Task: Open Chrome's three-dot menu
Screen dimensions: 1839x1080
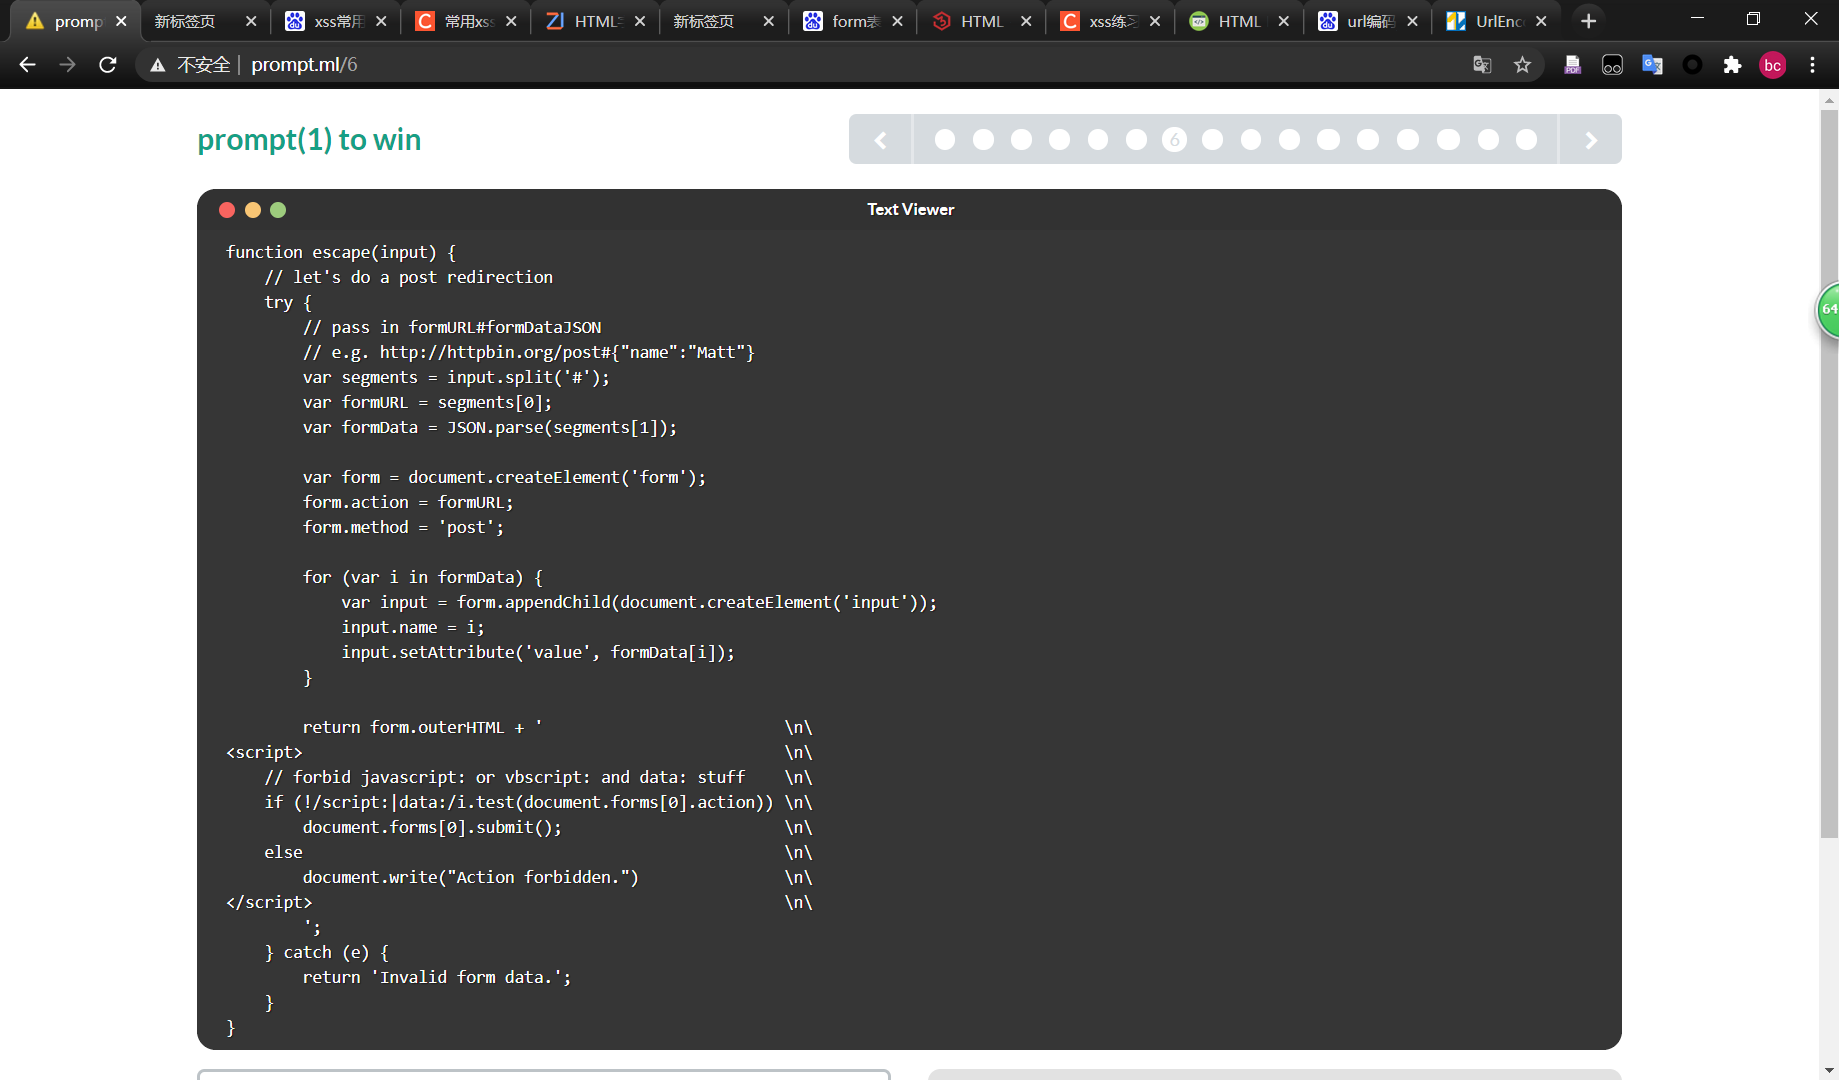Action: coord(1812,65)
